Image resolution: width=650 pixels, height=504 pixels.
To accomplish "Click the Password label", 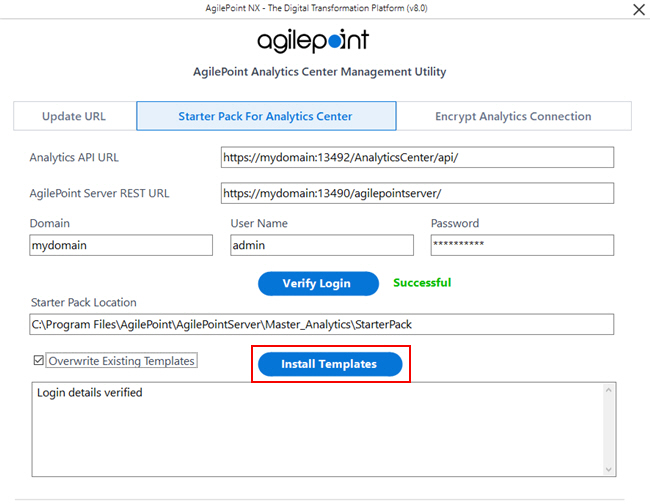I will (455, 223).
